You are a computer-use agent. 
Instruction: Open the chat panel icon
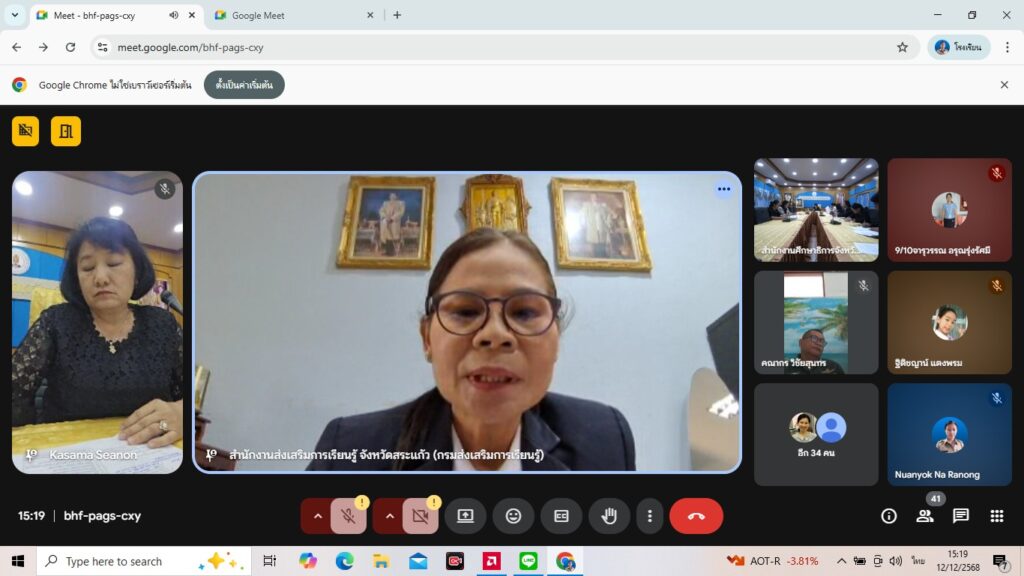960,516
